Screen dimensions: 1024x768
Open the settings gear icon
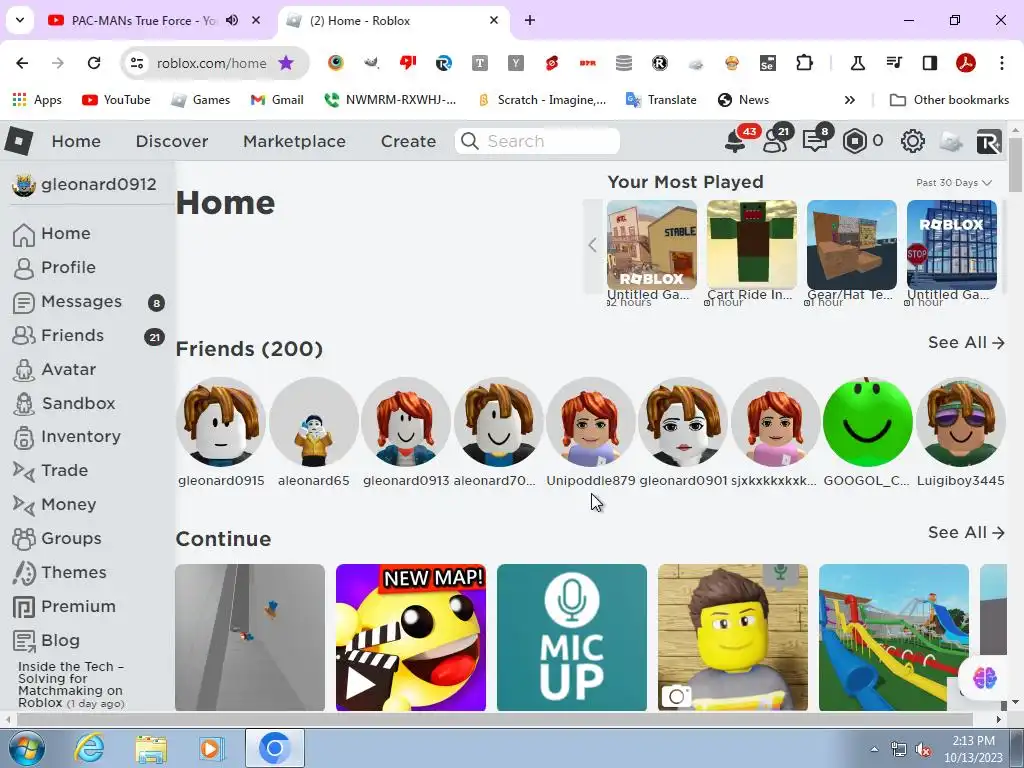(912, 141)
